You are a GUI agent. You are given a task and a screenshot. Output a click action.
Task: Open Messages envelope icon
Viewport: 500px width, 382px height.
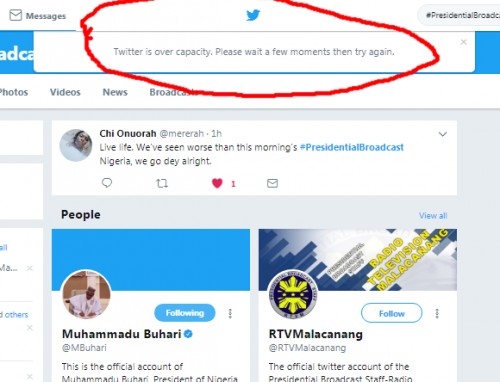click(x=16, y=15)
